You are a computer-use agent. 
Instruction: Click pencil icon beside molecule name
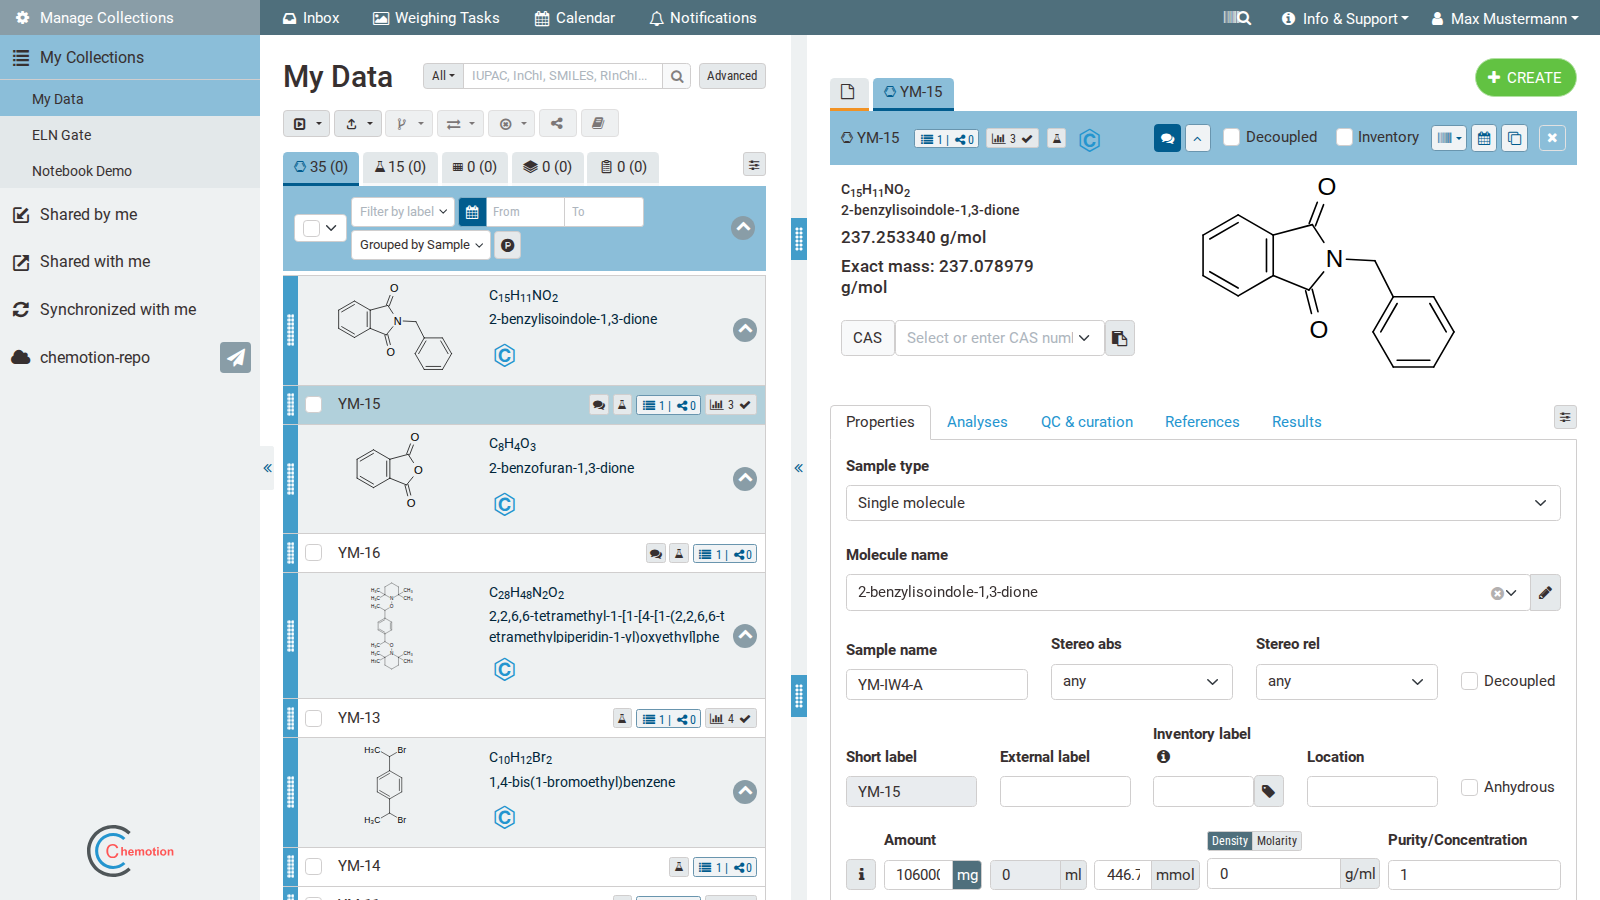pyautogui.click(x=1545, y=592)
